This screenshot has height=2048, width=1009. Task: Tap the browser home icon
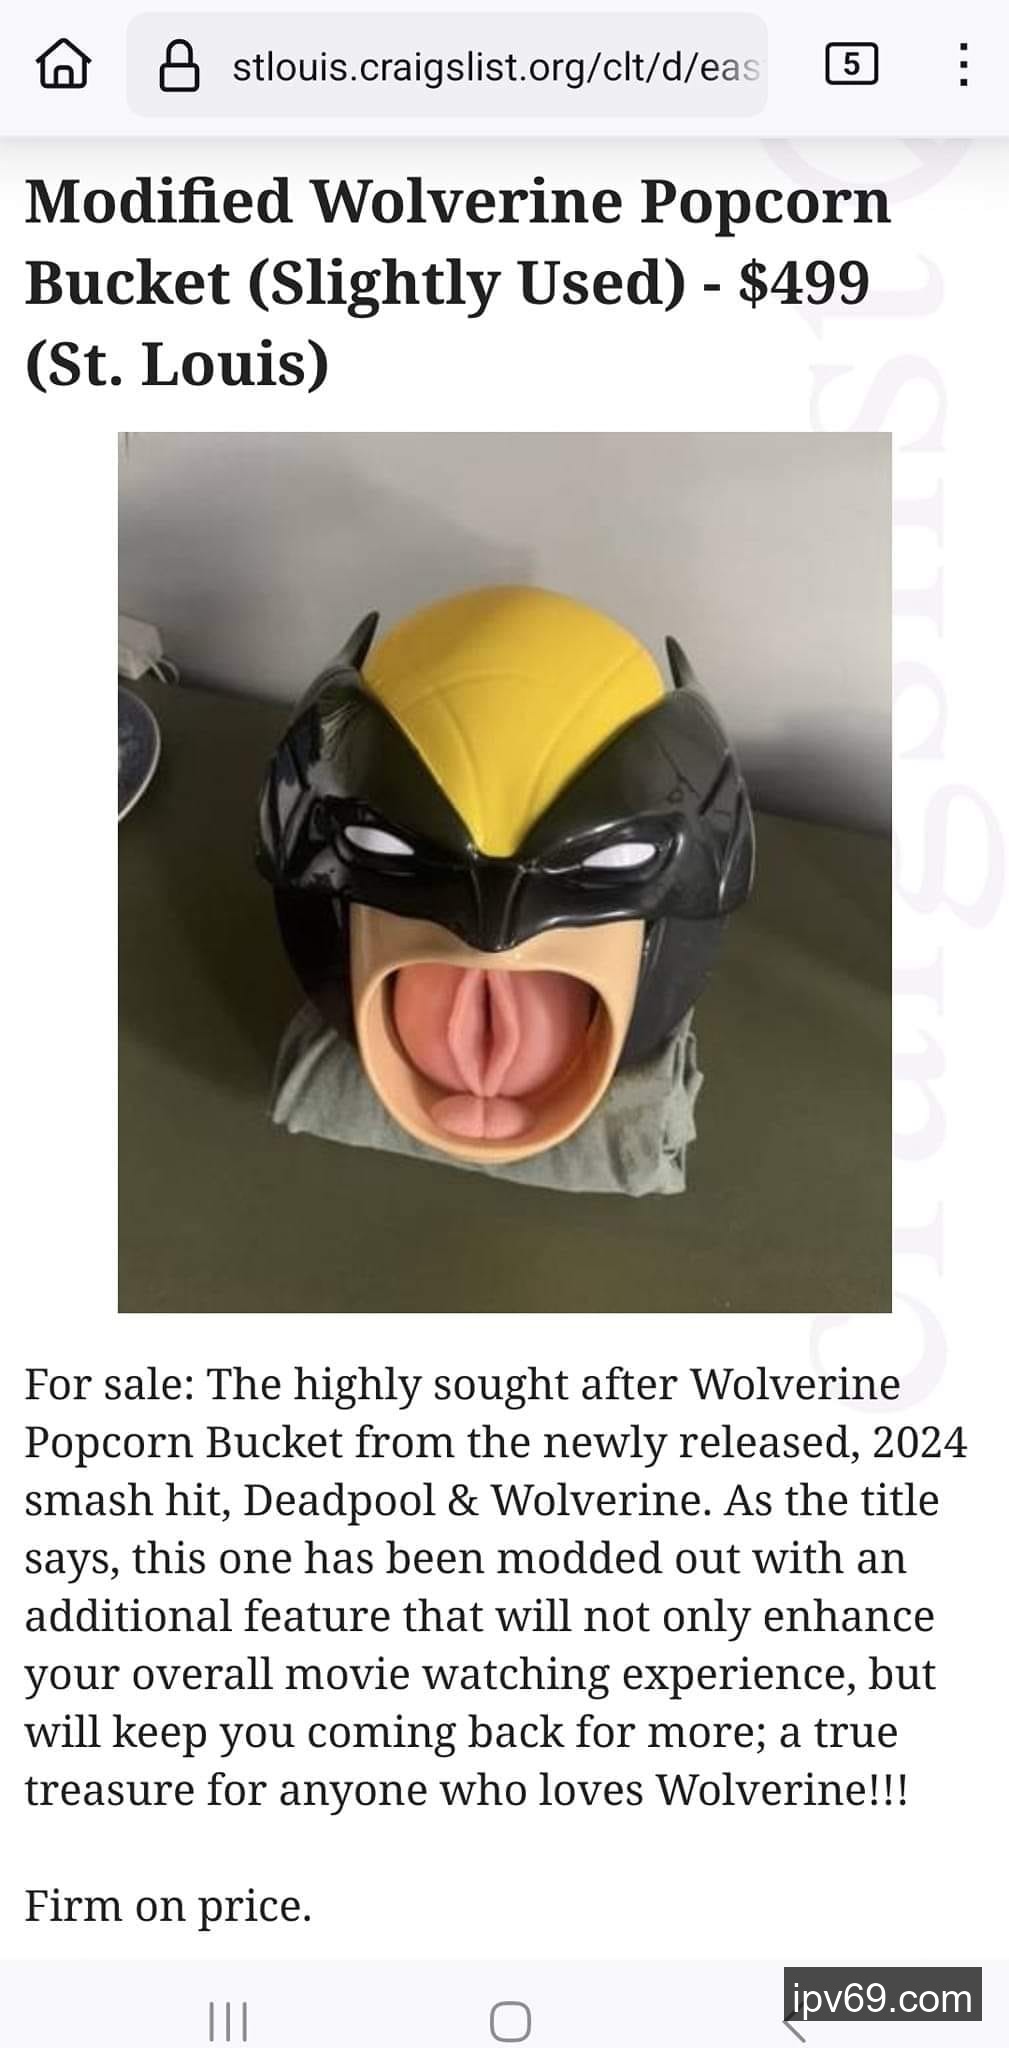64,66
